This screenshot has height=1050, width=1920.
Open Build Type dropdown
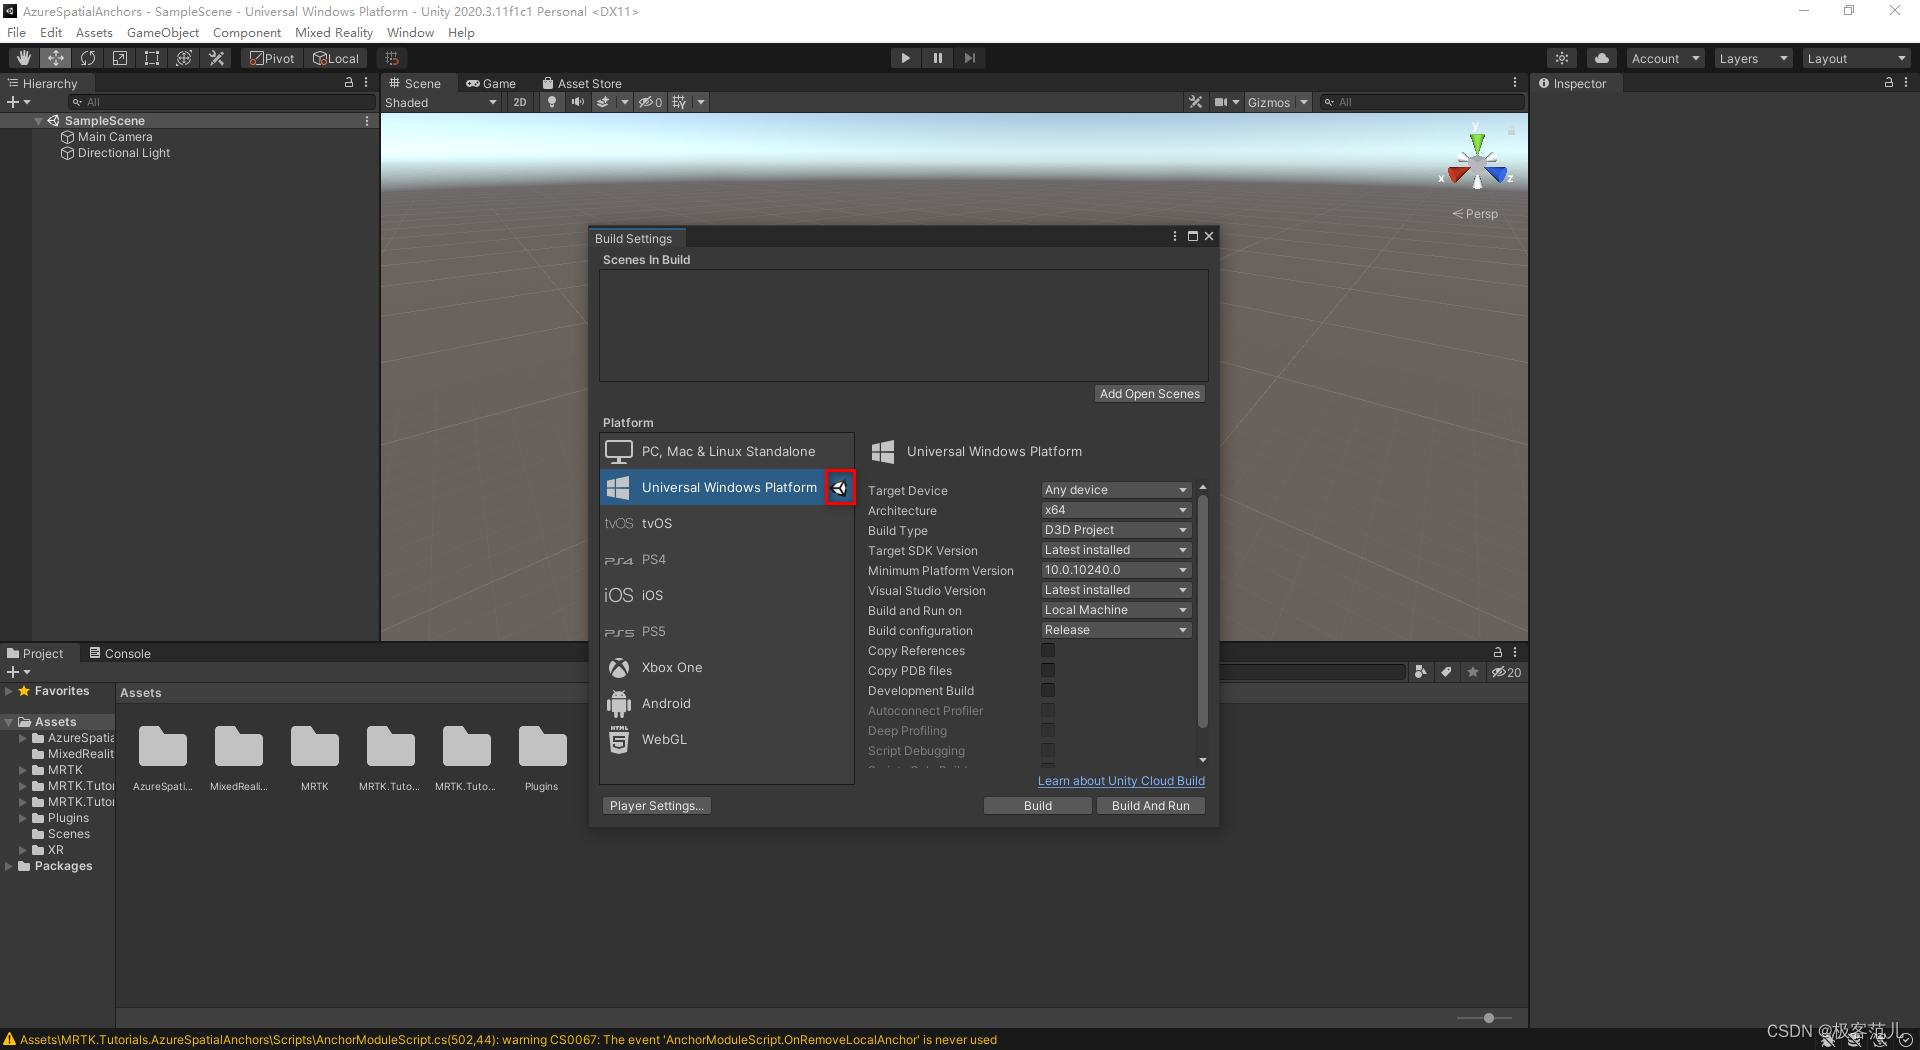point(1116,530)
